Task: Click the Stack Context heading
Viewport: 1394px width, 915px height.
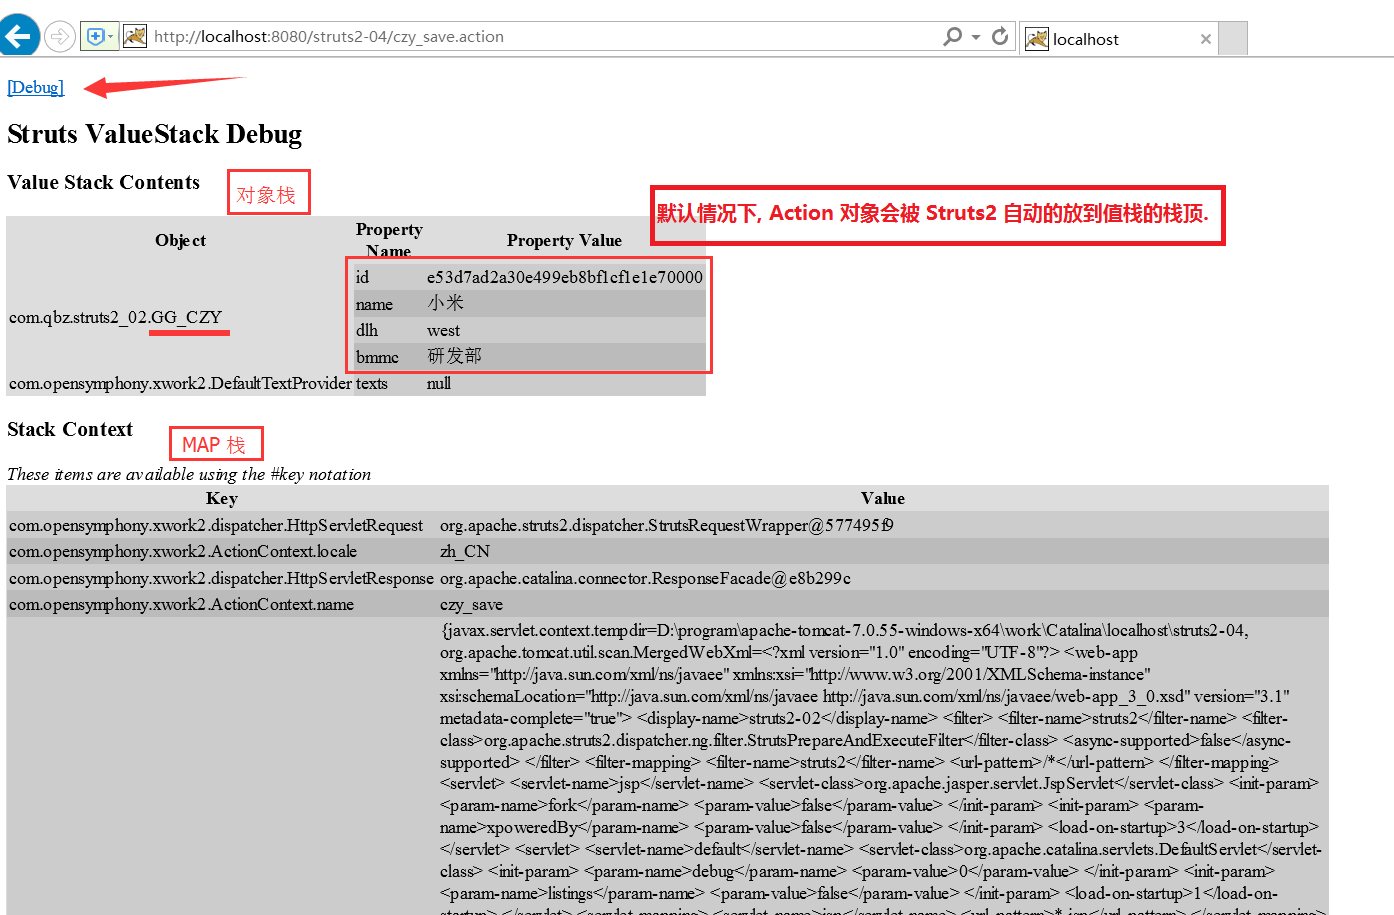Action: tap(70, 429)
